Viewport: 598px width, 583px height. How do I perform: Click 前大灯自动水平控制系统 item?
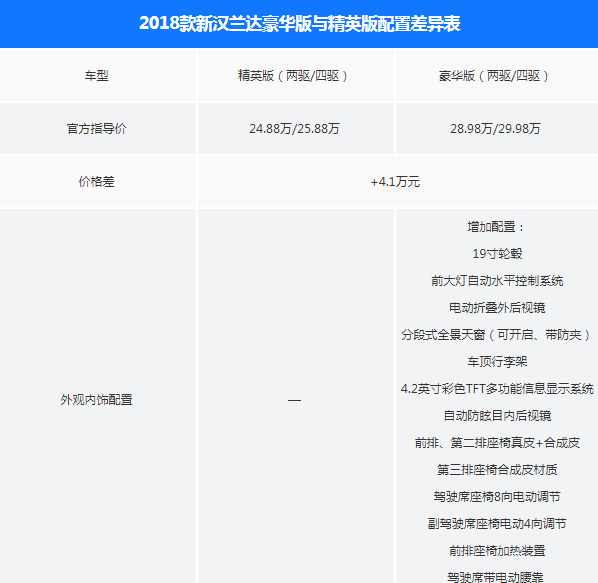pos(497,281)
